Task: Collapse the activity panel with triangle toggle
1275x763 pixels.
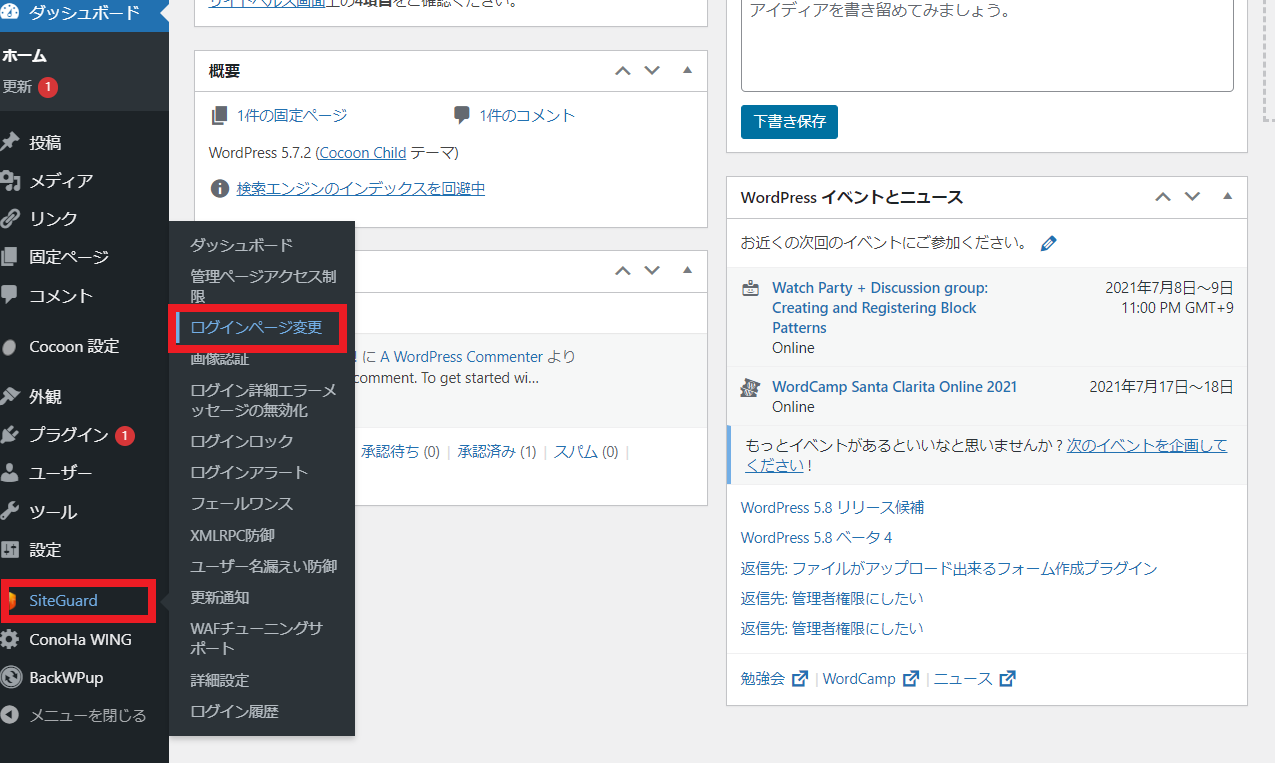Action: coord(687,269)
